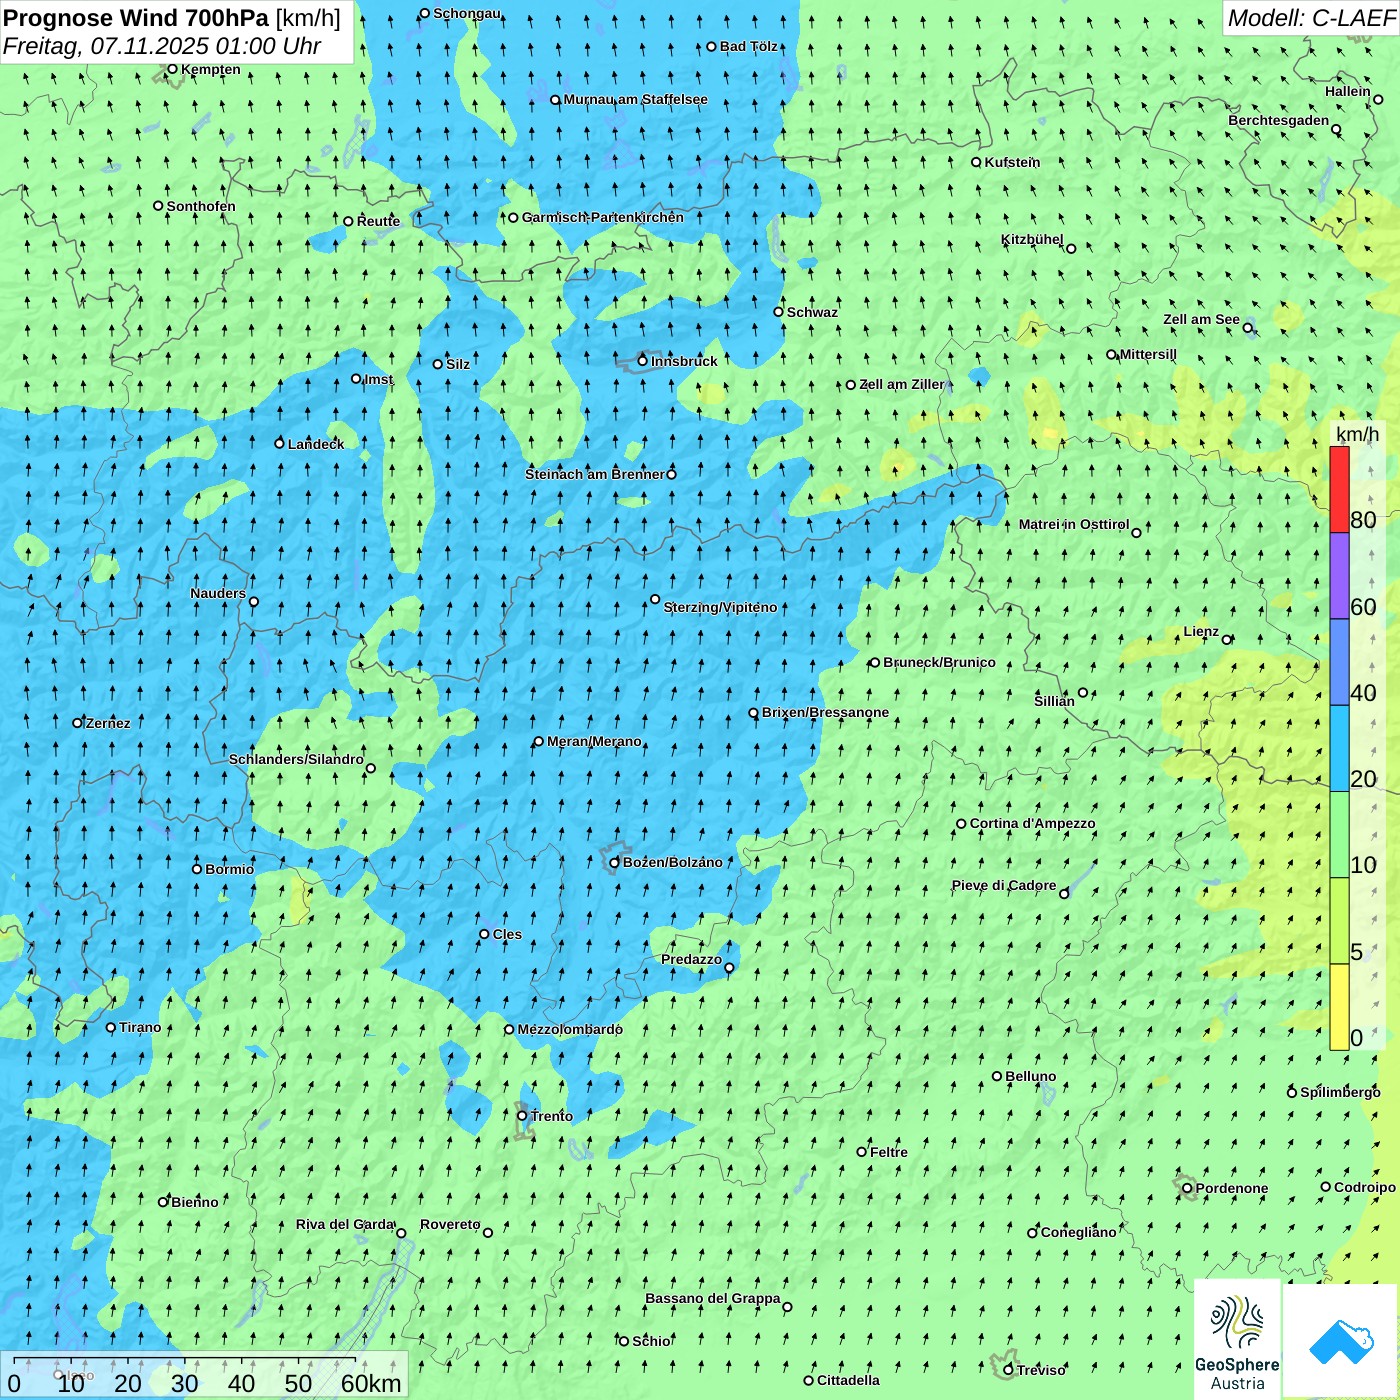Click the 'Mezzolombardo' label
The height and width of the screenshot is (1400, 1400).
(x=570, y=1029)
